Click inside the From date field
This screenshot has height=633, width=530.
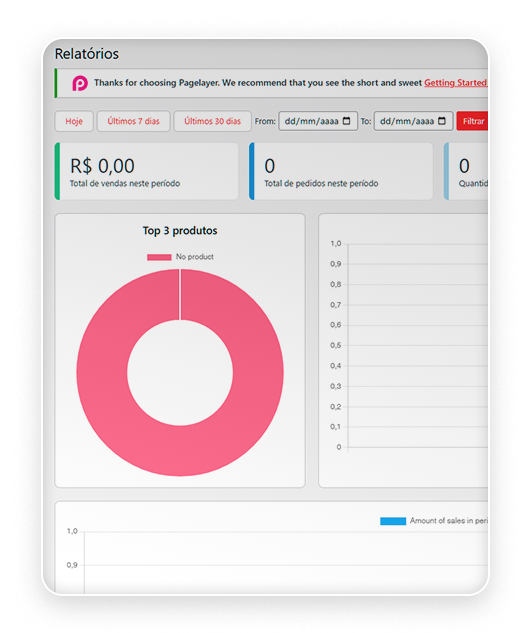click(x=318, y=121)
